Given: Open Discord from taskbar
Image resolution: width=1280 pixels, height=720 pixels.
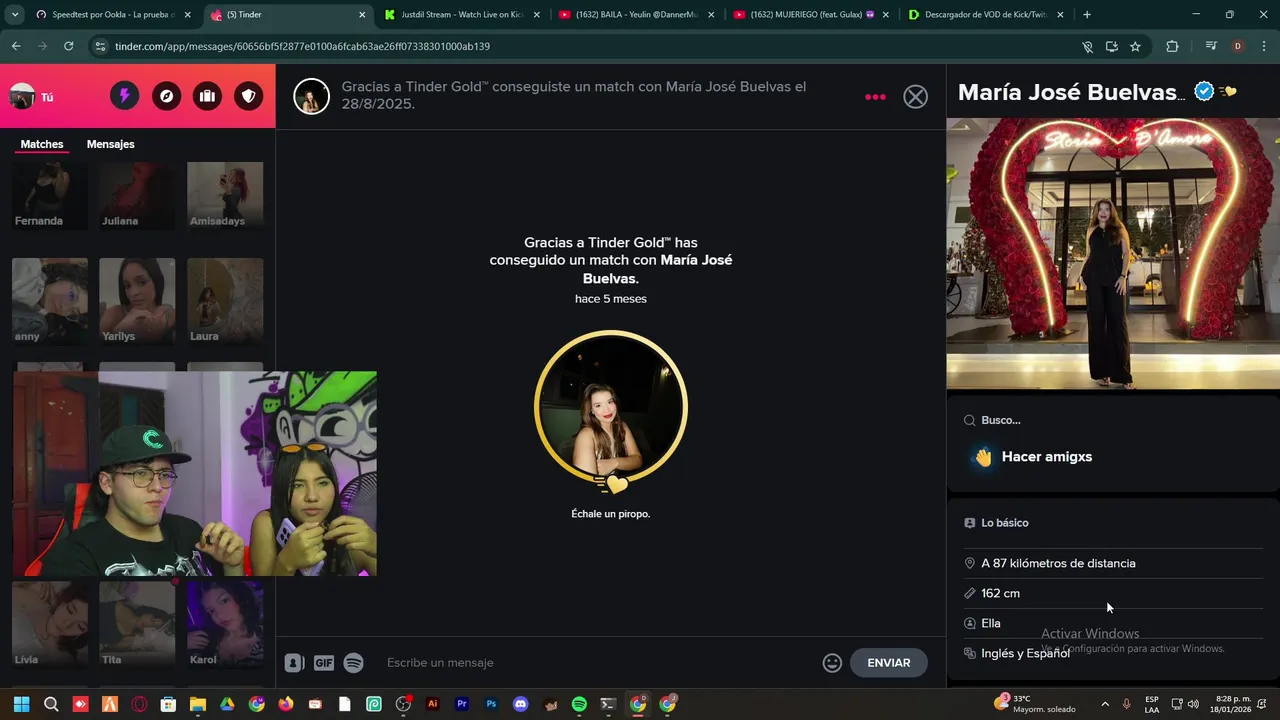Looking at the screenshot, I should [520, 704].
